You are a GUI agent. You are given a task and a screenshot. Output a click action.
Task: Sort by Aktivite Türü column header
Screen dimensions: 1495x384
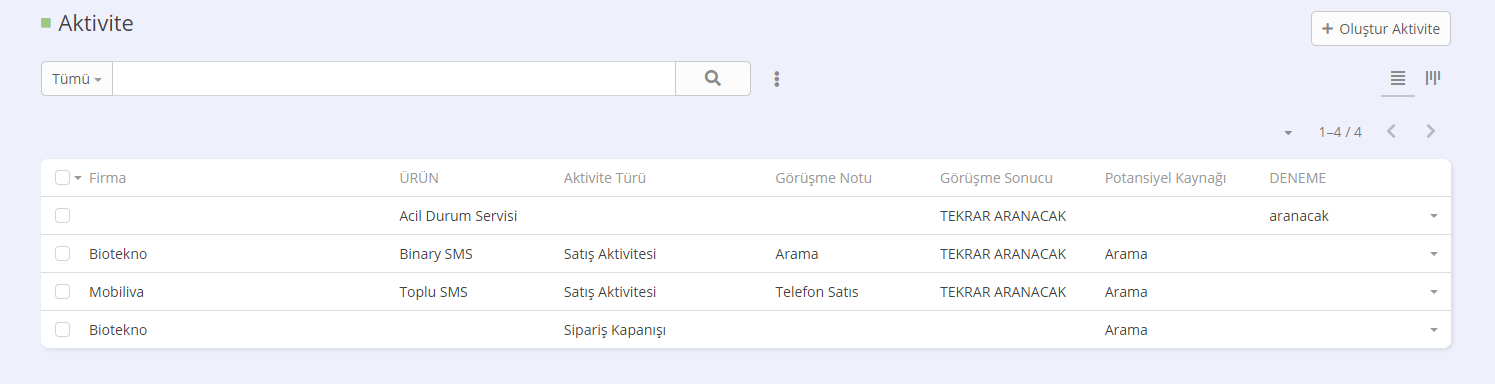(605, 178)
